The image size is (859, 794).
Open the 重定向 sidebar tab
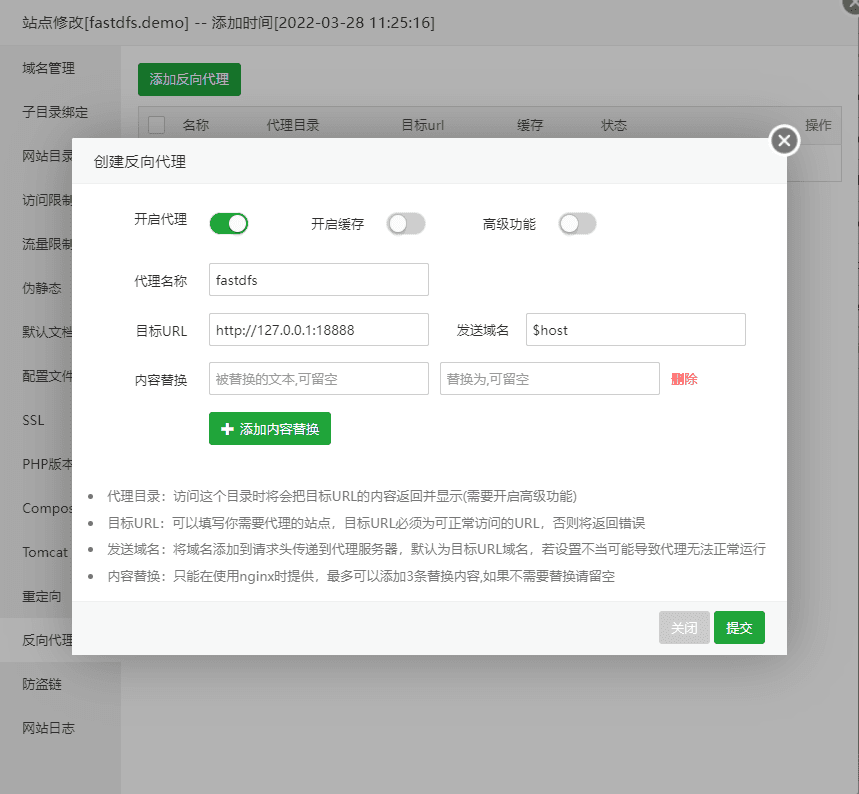(36, 596)
